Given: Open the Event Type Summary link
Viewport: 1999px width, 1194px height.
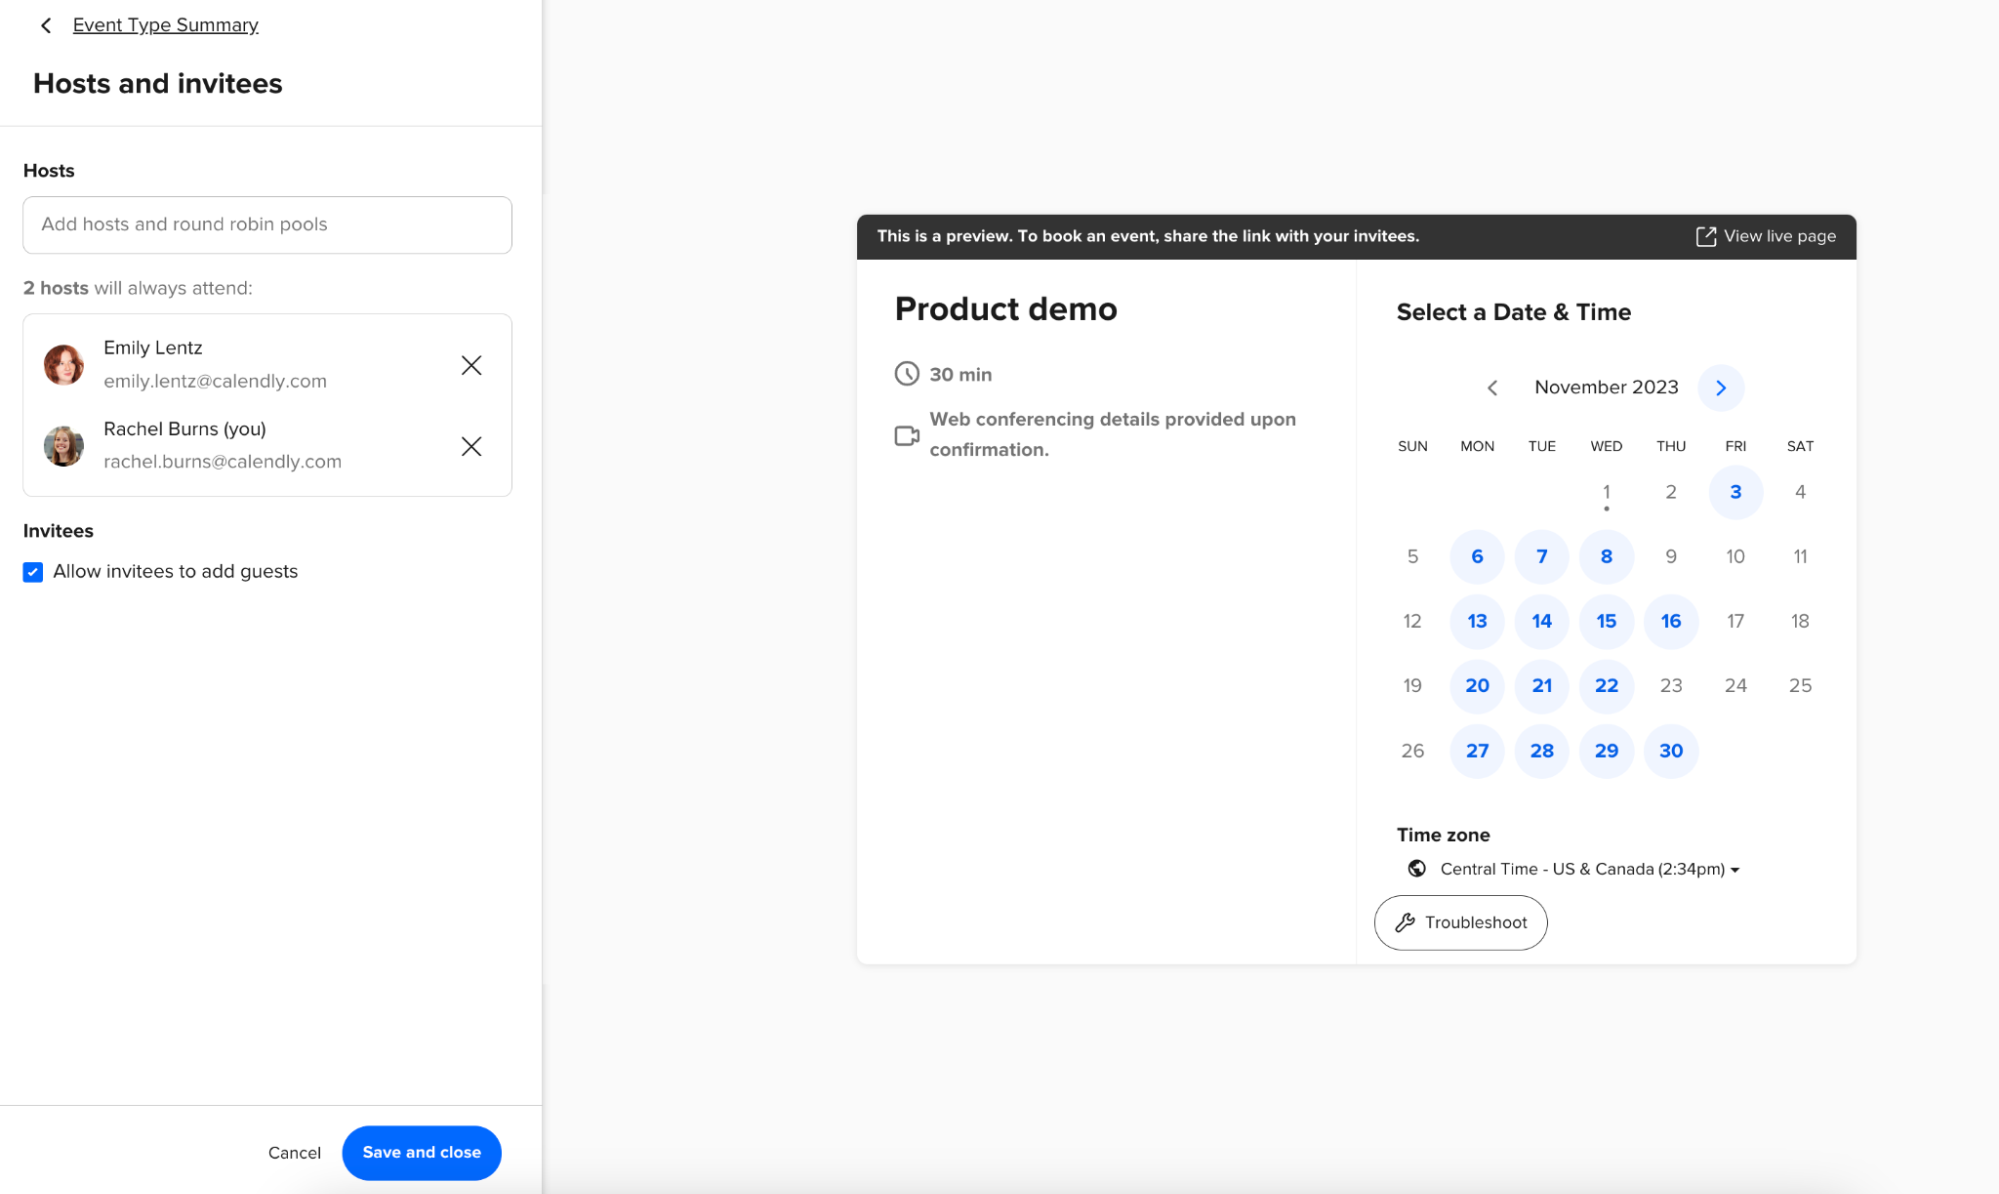Looking at the screenshot, I should 165,25.
